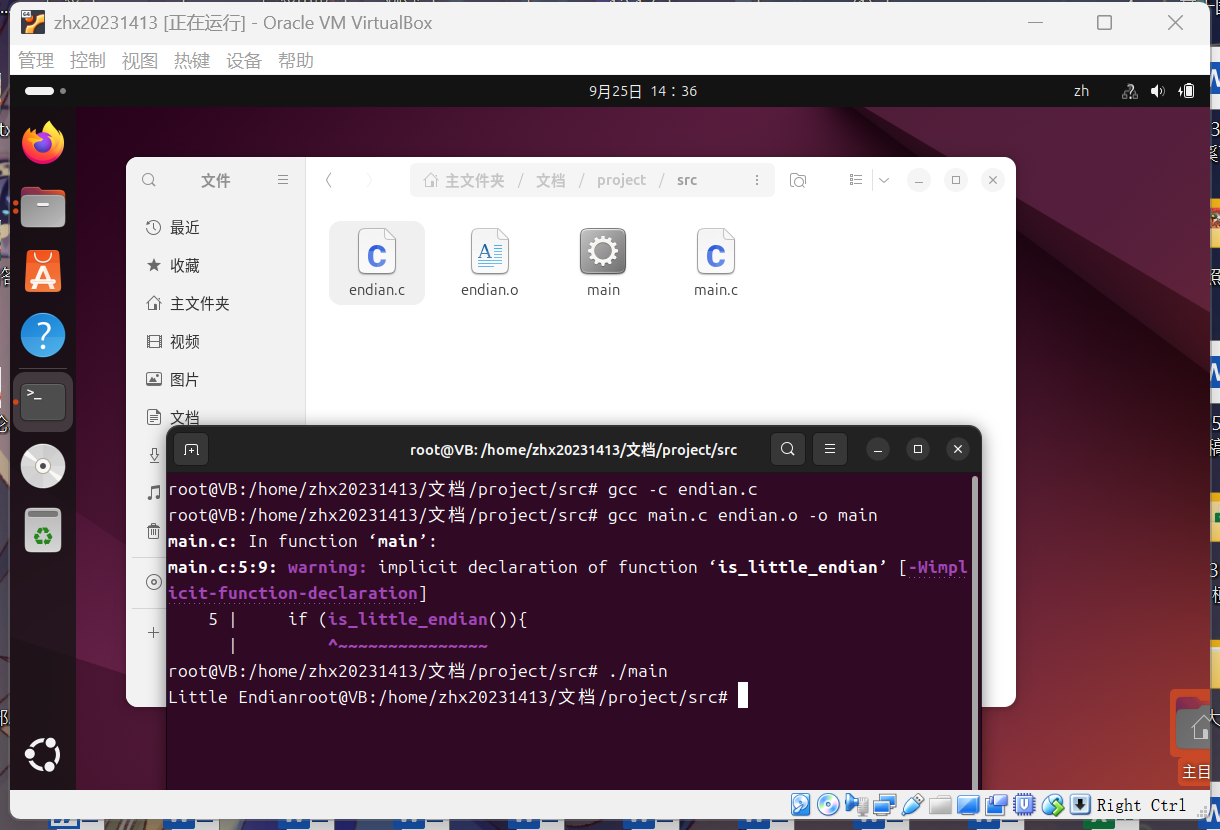The image size is (1220, 830).
Task: Click the VirtualBox hard disk status icon
Action: coord(800,804)
